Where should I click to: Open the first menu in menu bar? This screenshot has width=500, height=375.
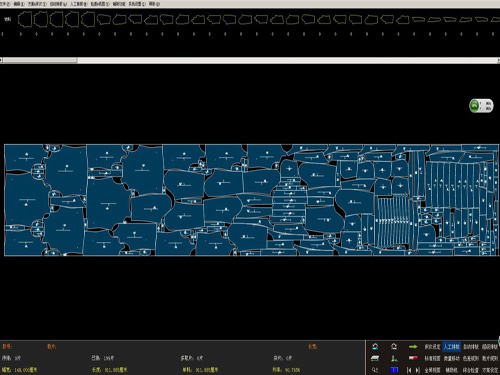(5, 4)
